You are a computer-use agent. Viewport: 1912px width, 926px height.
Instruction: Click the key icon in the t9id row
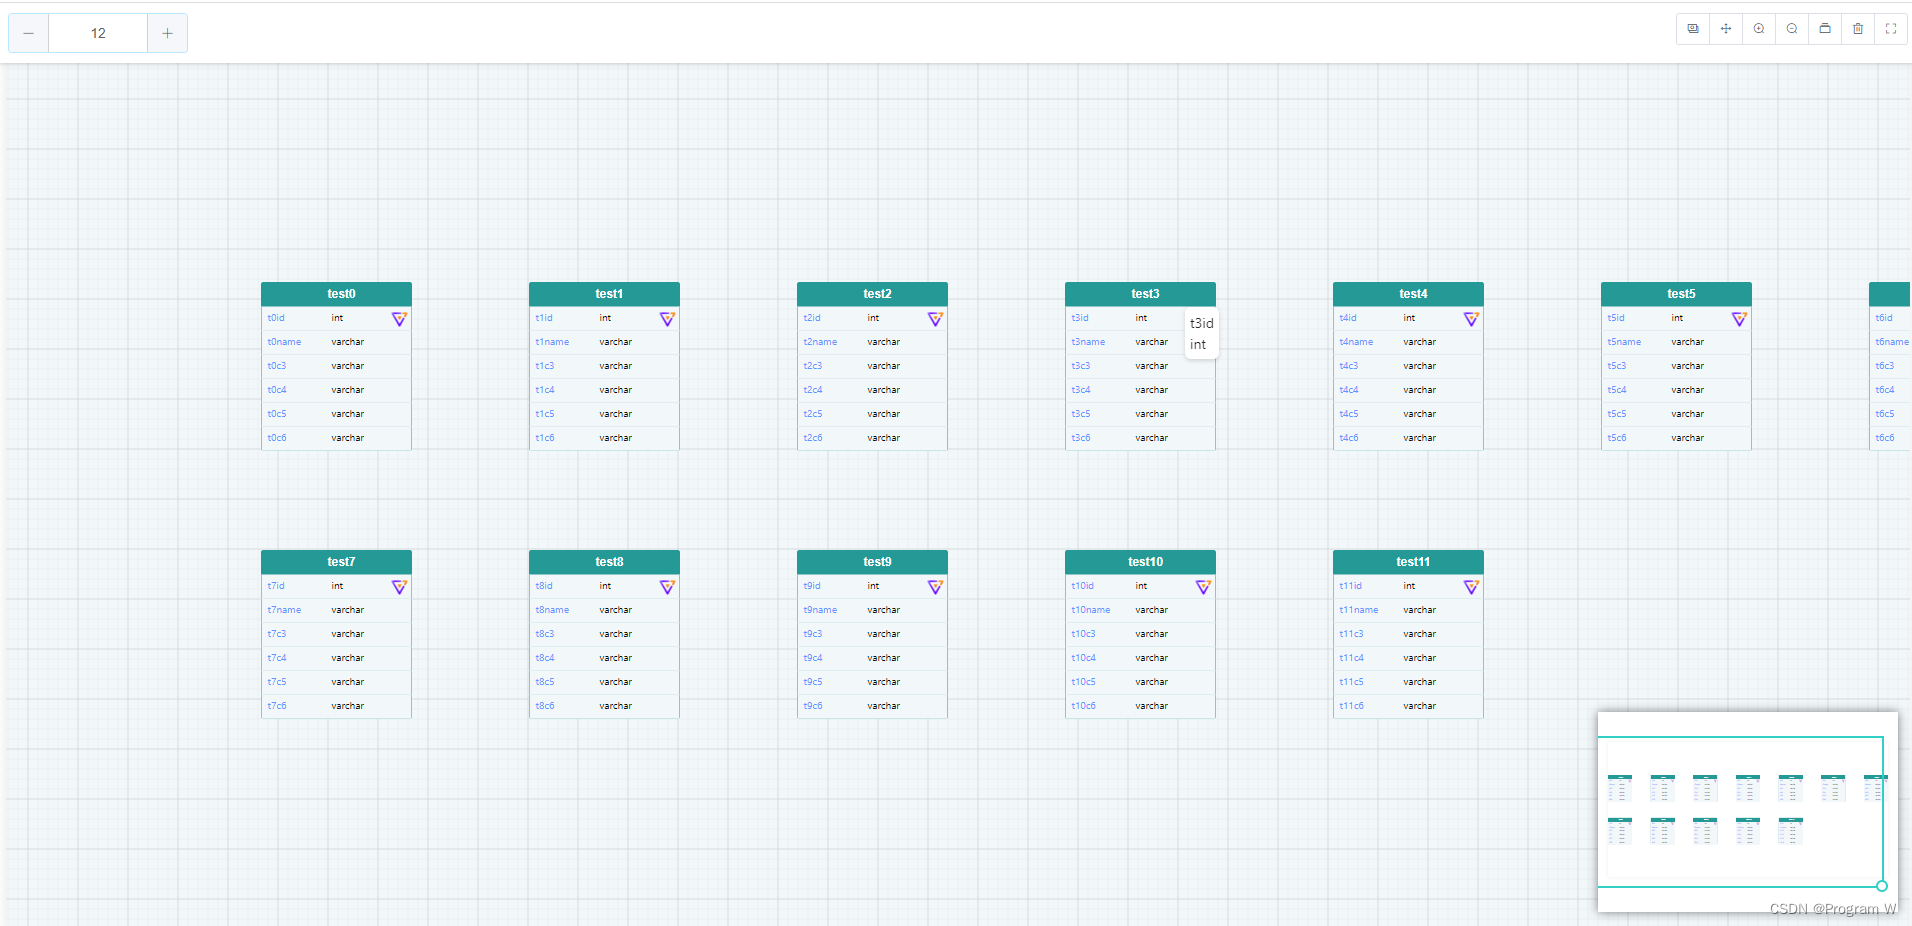click(935, 587)
